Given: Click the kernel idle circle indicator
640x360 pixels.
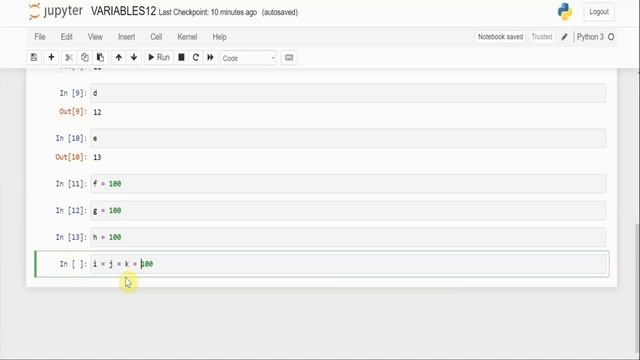Looking at the screenshot, I should tap(611, 37).
